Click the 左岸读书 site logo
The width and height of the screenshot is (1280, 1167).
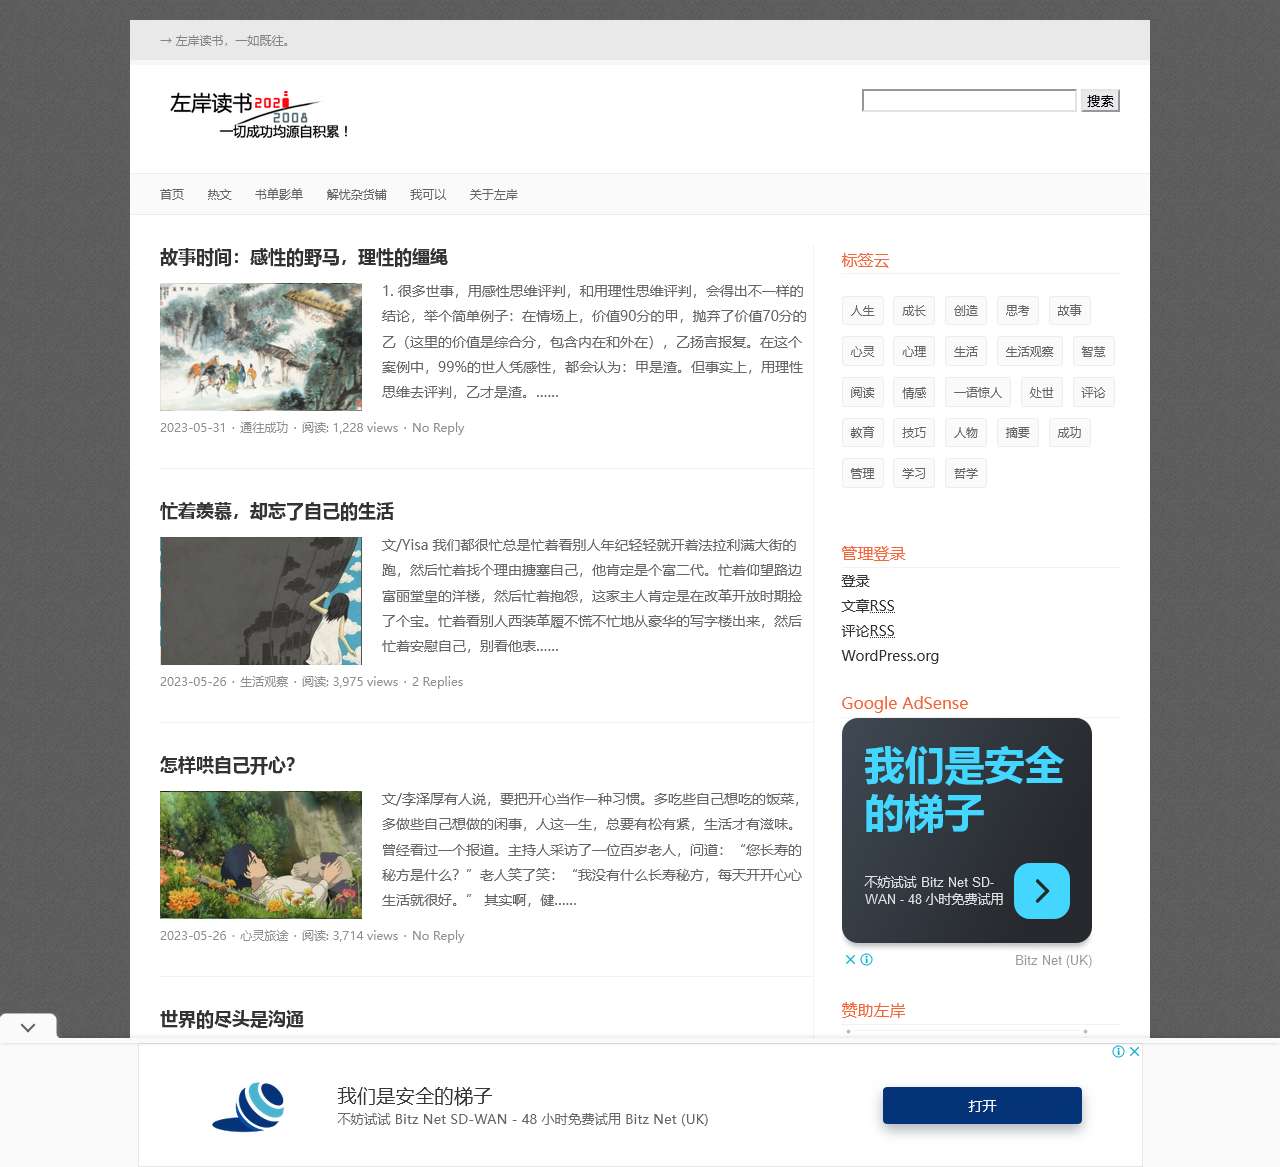click(259, 115)
